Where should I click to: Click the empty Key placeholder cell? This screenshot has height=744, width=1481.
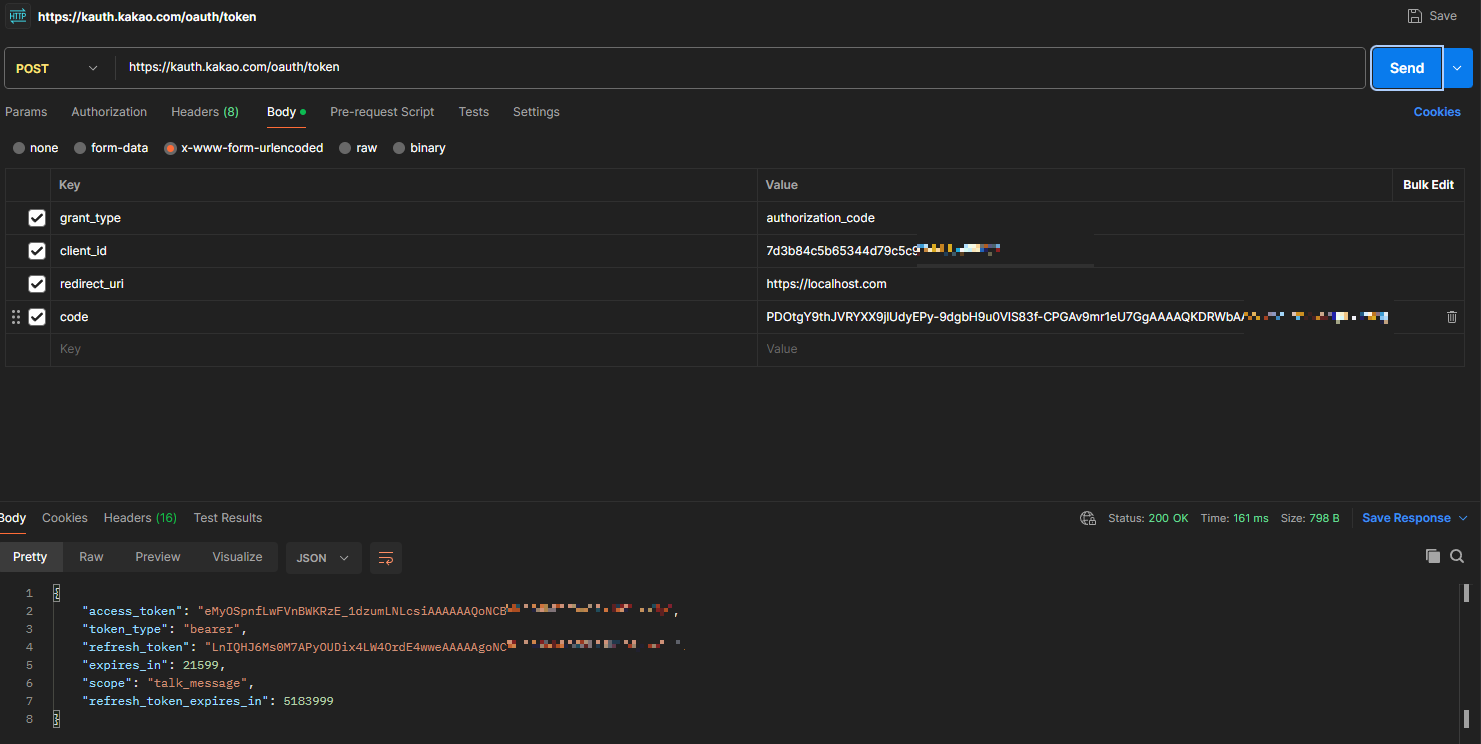pyautogui.click(x=403, y=350)
